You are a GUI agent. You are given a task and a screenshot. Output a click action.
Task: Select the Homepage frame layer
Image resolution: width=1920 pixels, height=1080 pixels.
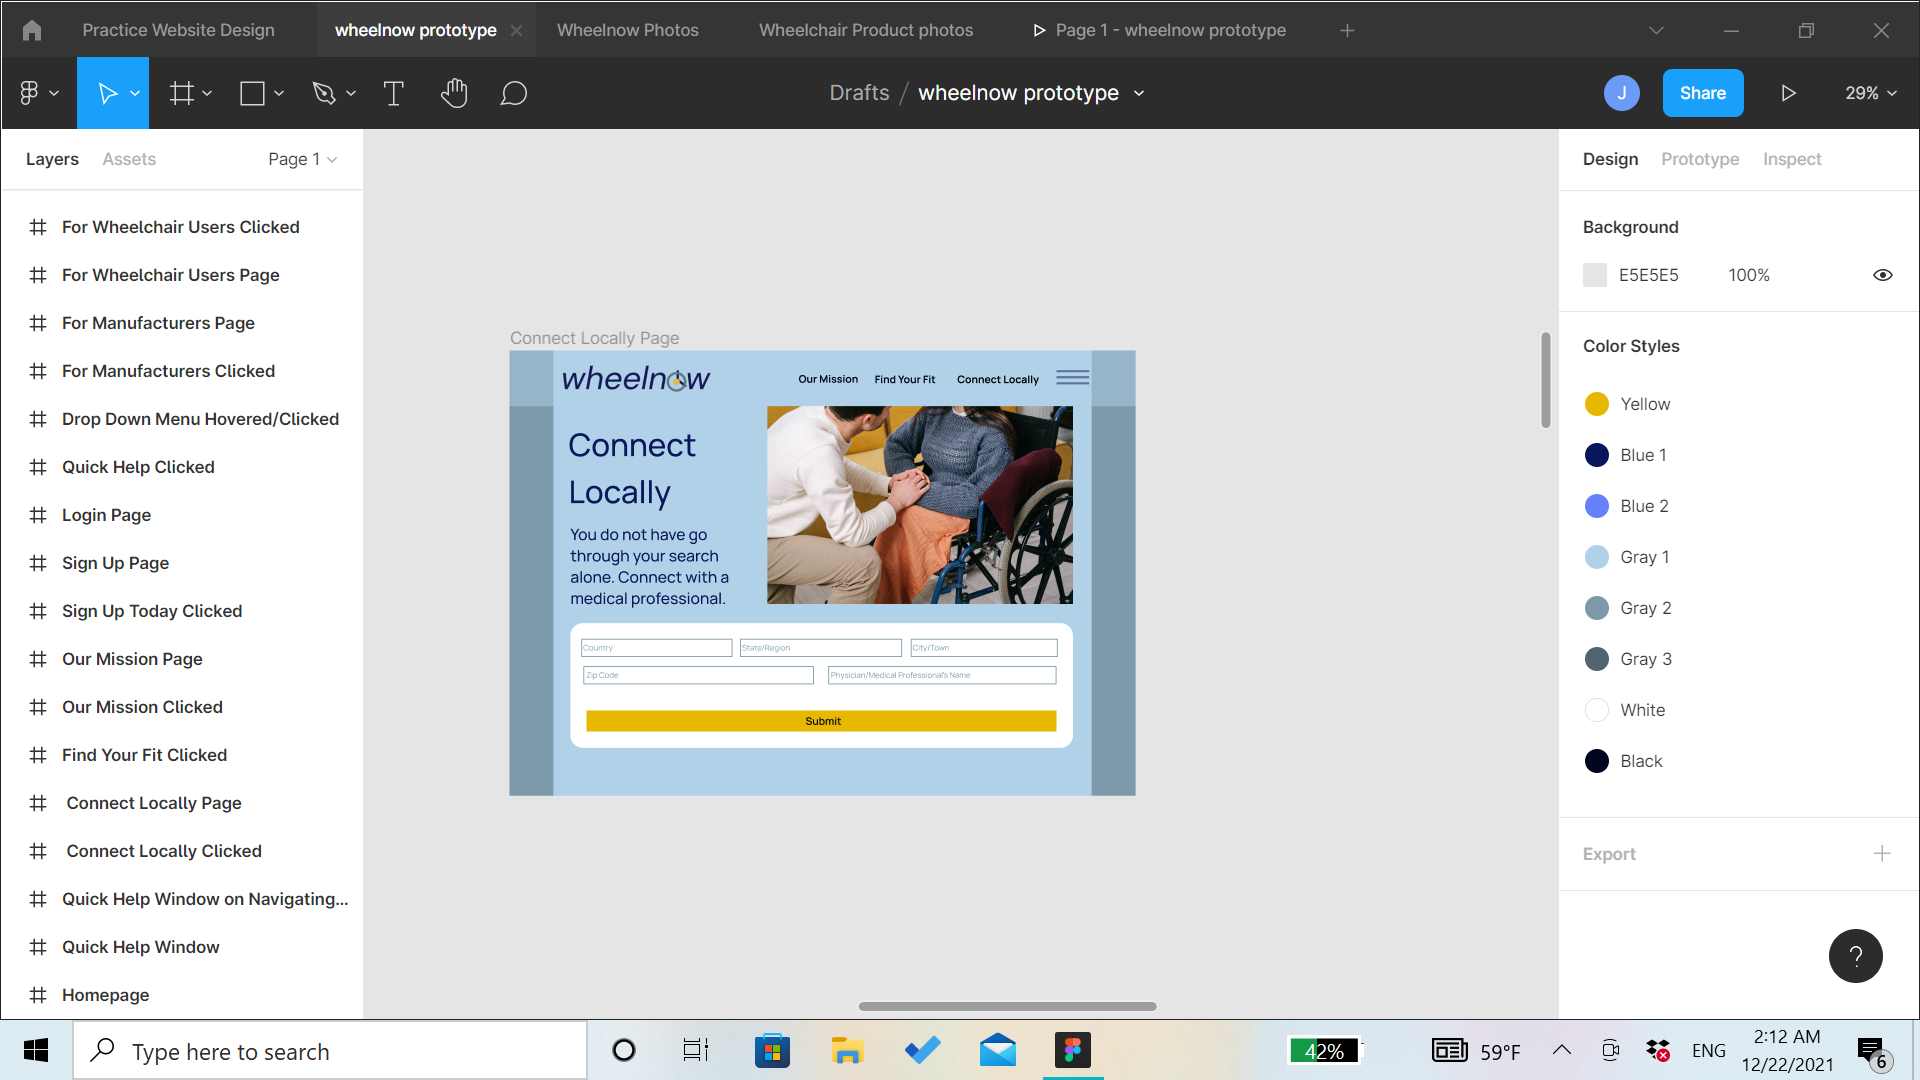(x=105, y=995)
